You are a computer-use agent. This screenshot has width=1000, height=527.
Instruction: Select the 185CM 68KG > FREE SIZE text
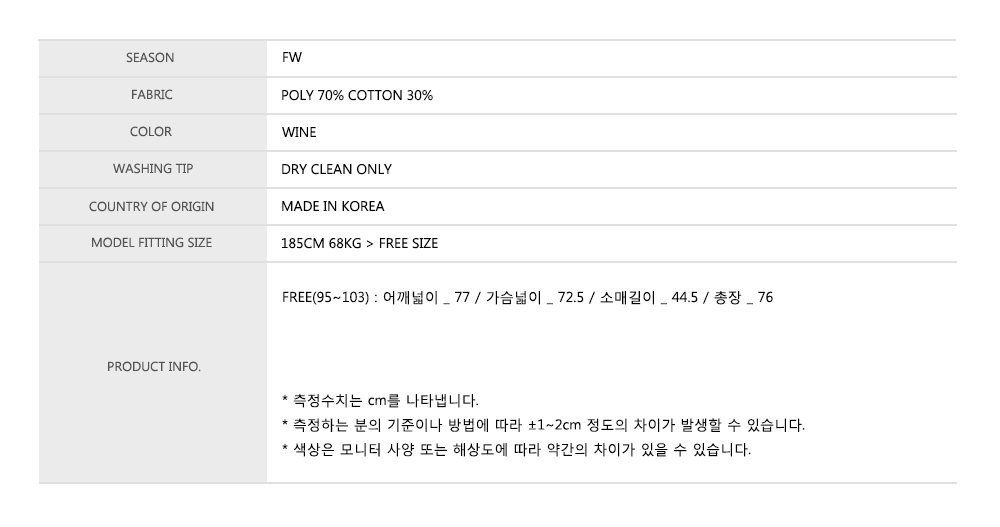[x=360, y=243]
